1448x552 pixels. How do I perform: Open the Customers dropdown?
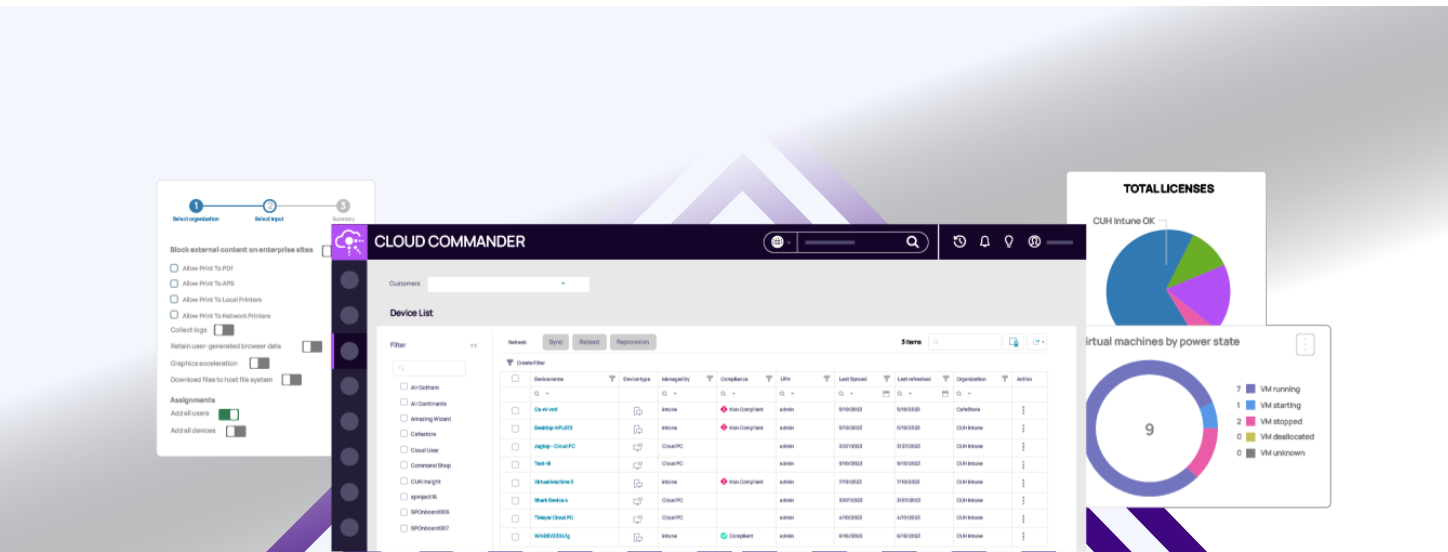point(508,284)
